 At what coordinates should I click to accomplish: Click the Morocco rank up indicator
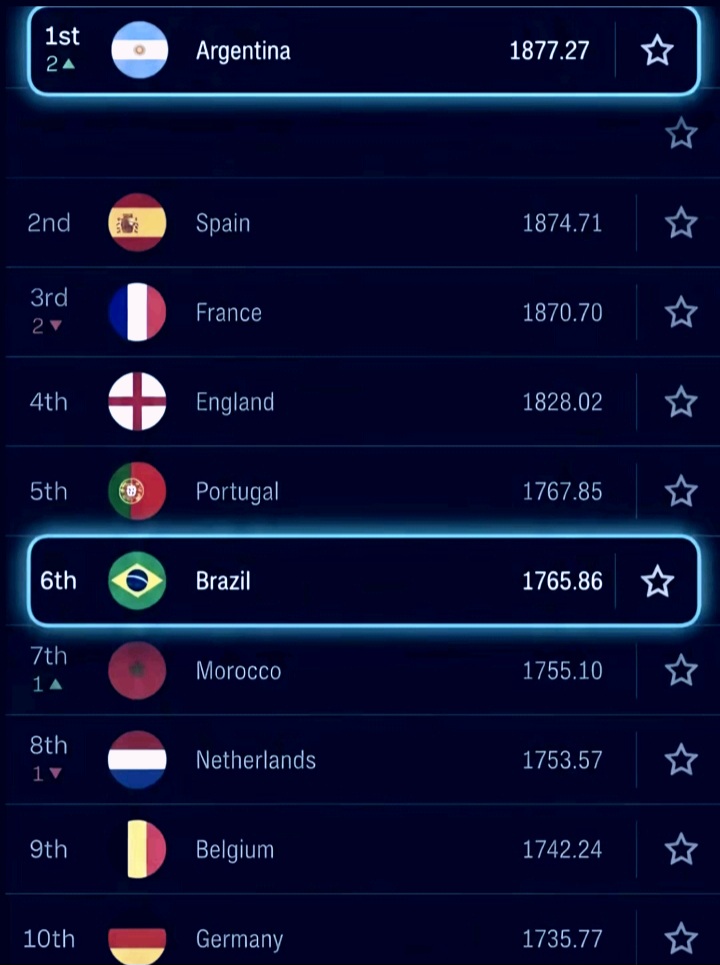[x=55, y=684]
